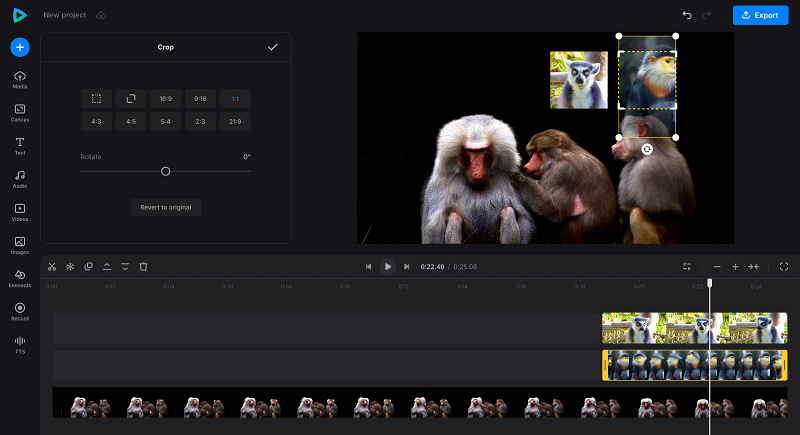Viewport: 800px width, 435px height.
Task: Open the Images sidebar panel
Action: 20,246
